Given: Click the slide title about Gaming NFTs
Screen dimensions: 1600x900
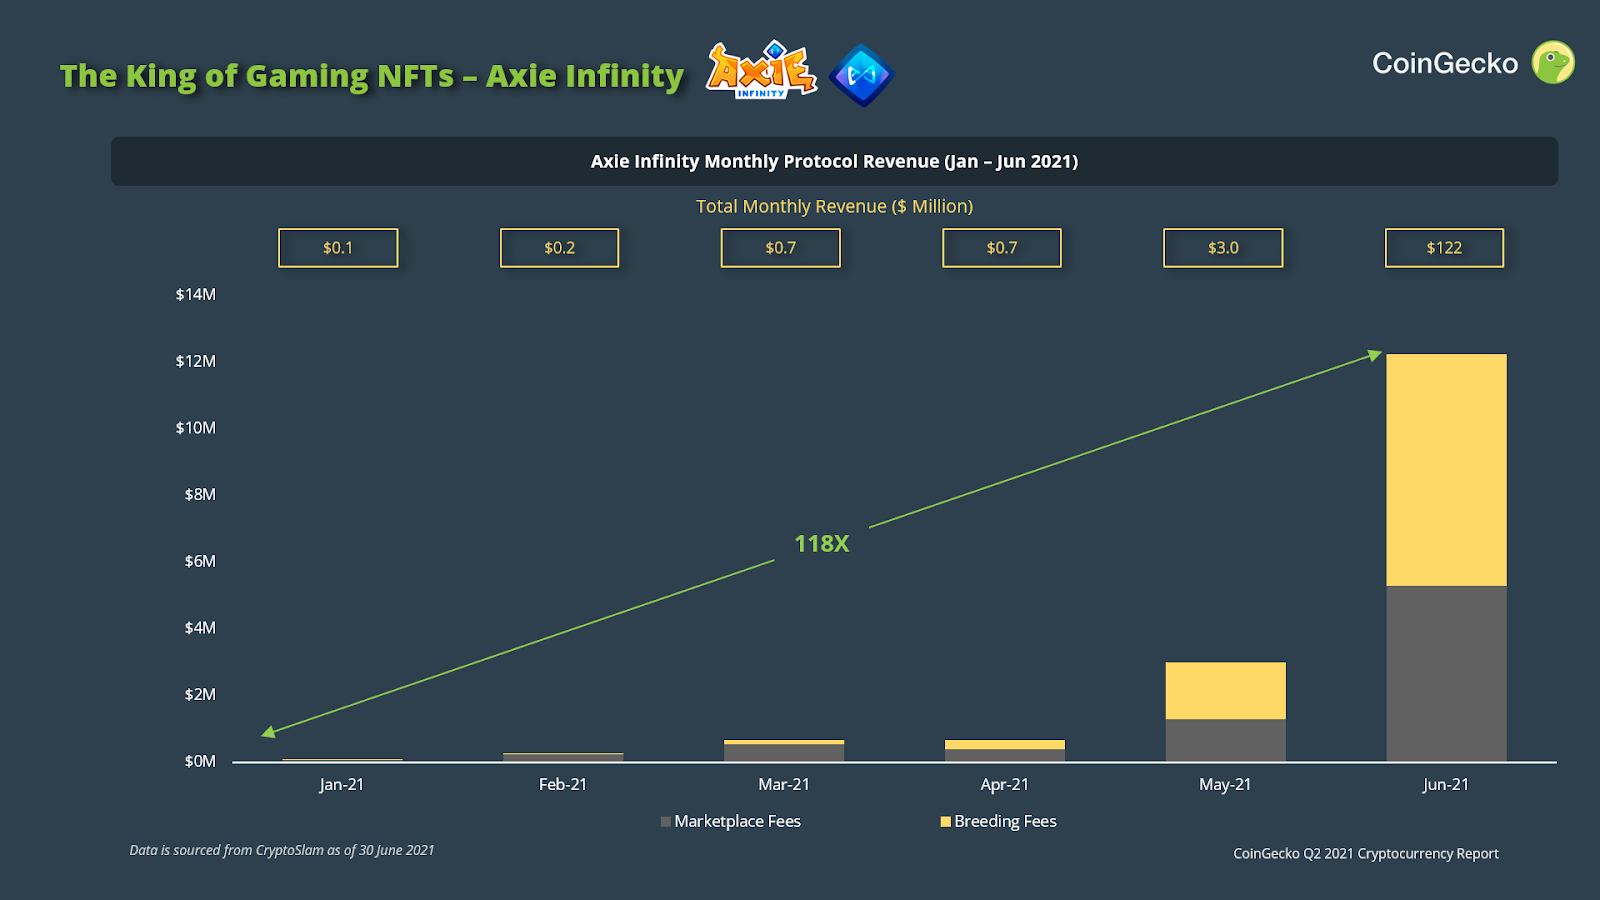Looking at the screenshot, I should click(x=372, y=76).
